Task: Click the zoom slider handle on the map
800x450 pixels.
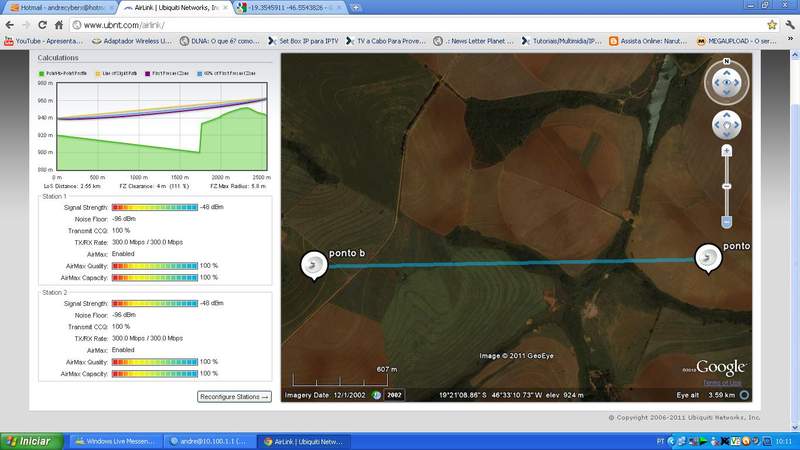Action: coord(727,186)
